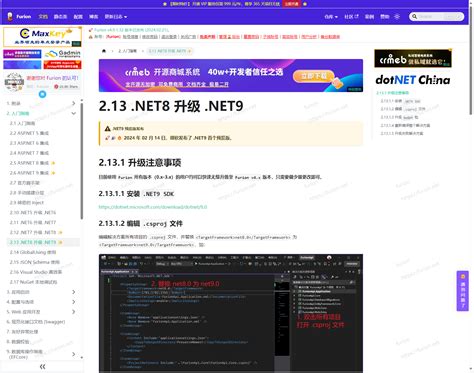
Task: Open sidebar item 2.14 GlobalUsing 使用
Action: tap(33, 252)
